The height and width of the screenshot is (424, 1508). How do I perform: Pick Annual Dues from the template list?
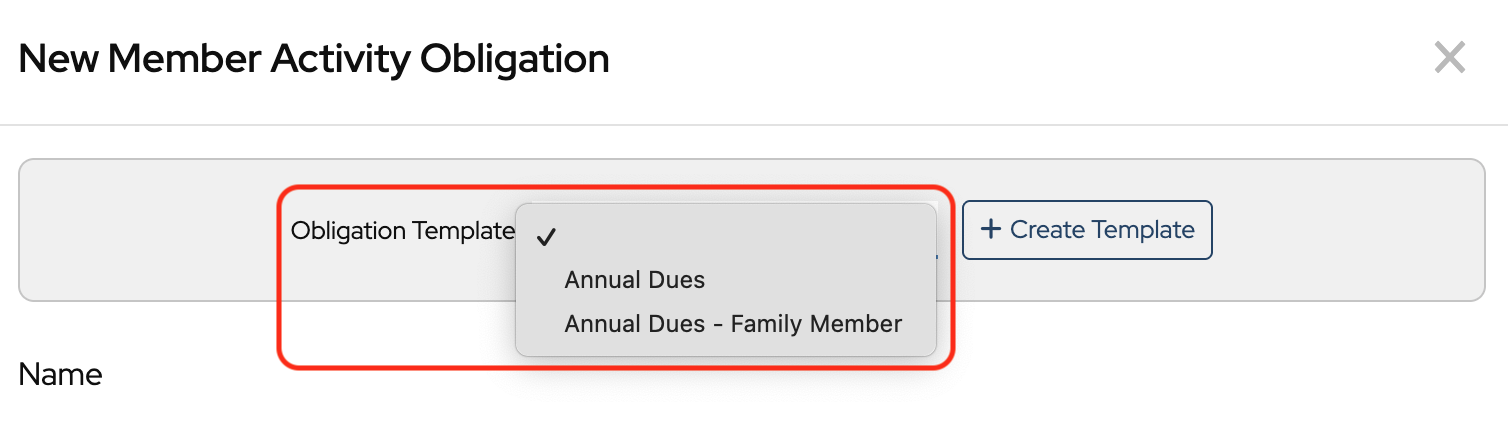pyautogui.click(x=635, y=280)
